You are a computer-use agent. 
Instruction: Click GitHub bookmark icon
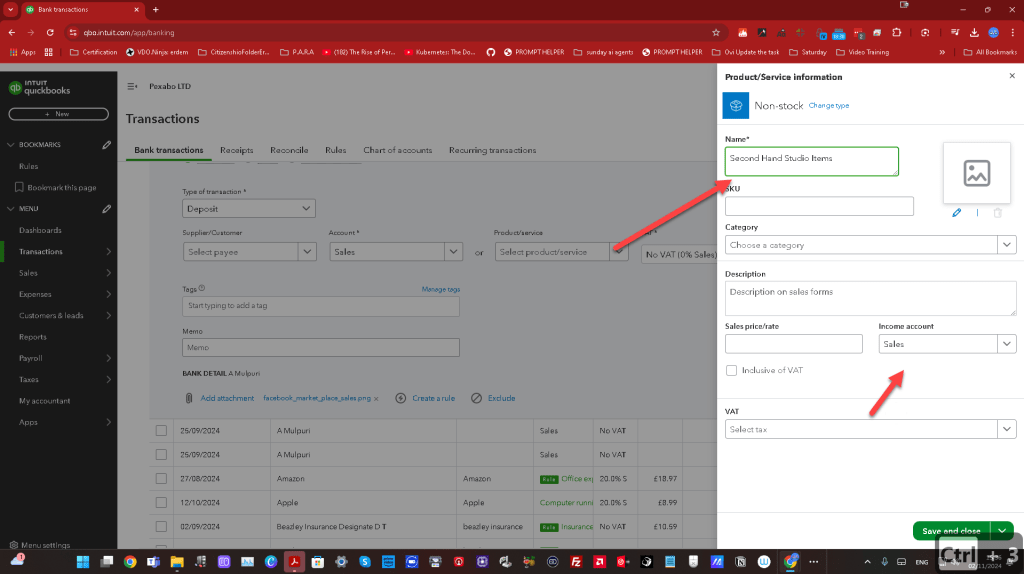[490, 52]
